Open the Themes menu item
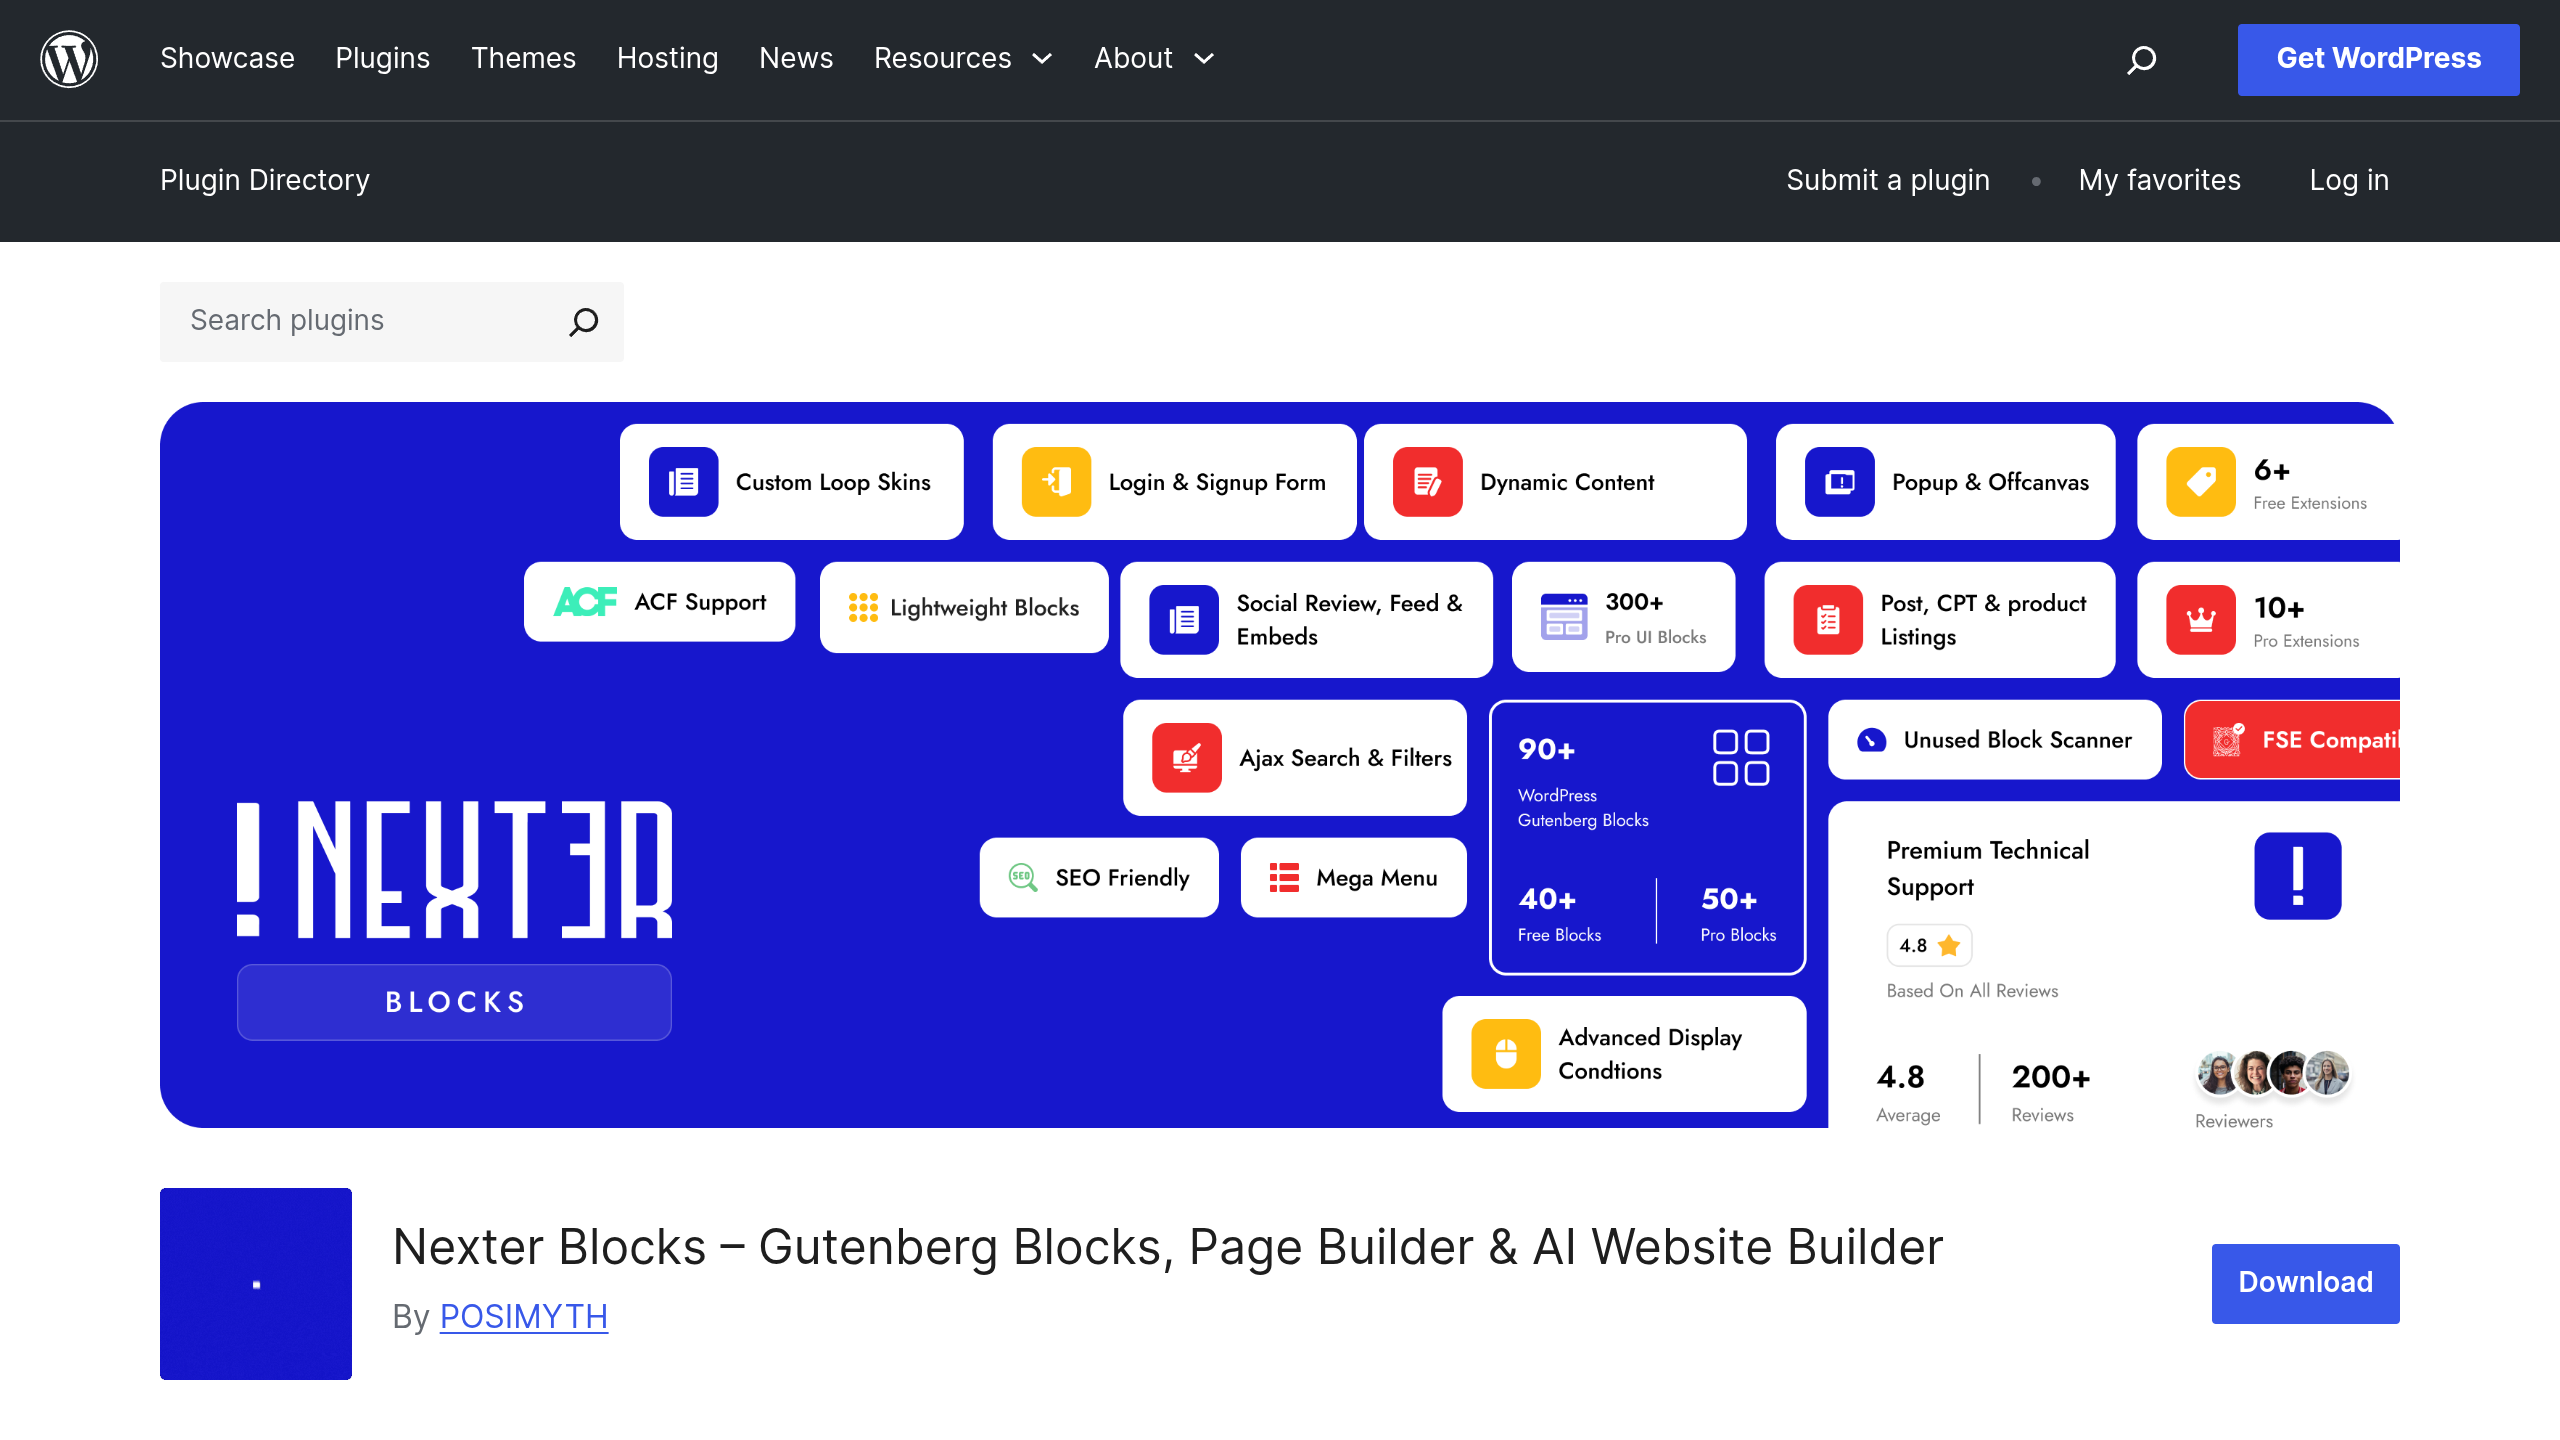This screenshot has height=1440, width=2560. [x=524, y=59]
